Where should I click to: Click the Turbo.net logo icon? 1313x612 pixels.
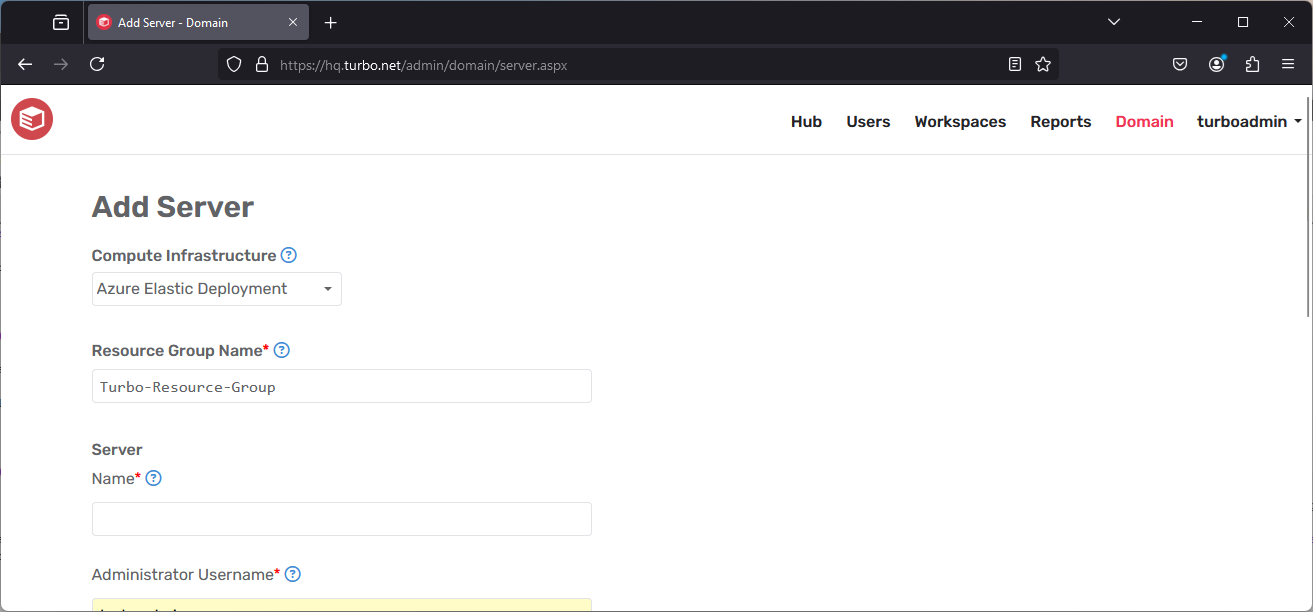pos(31,118)
